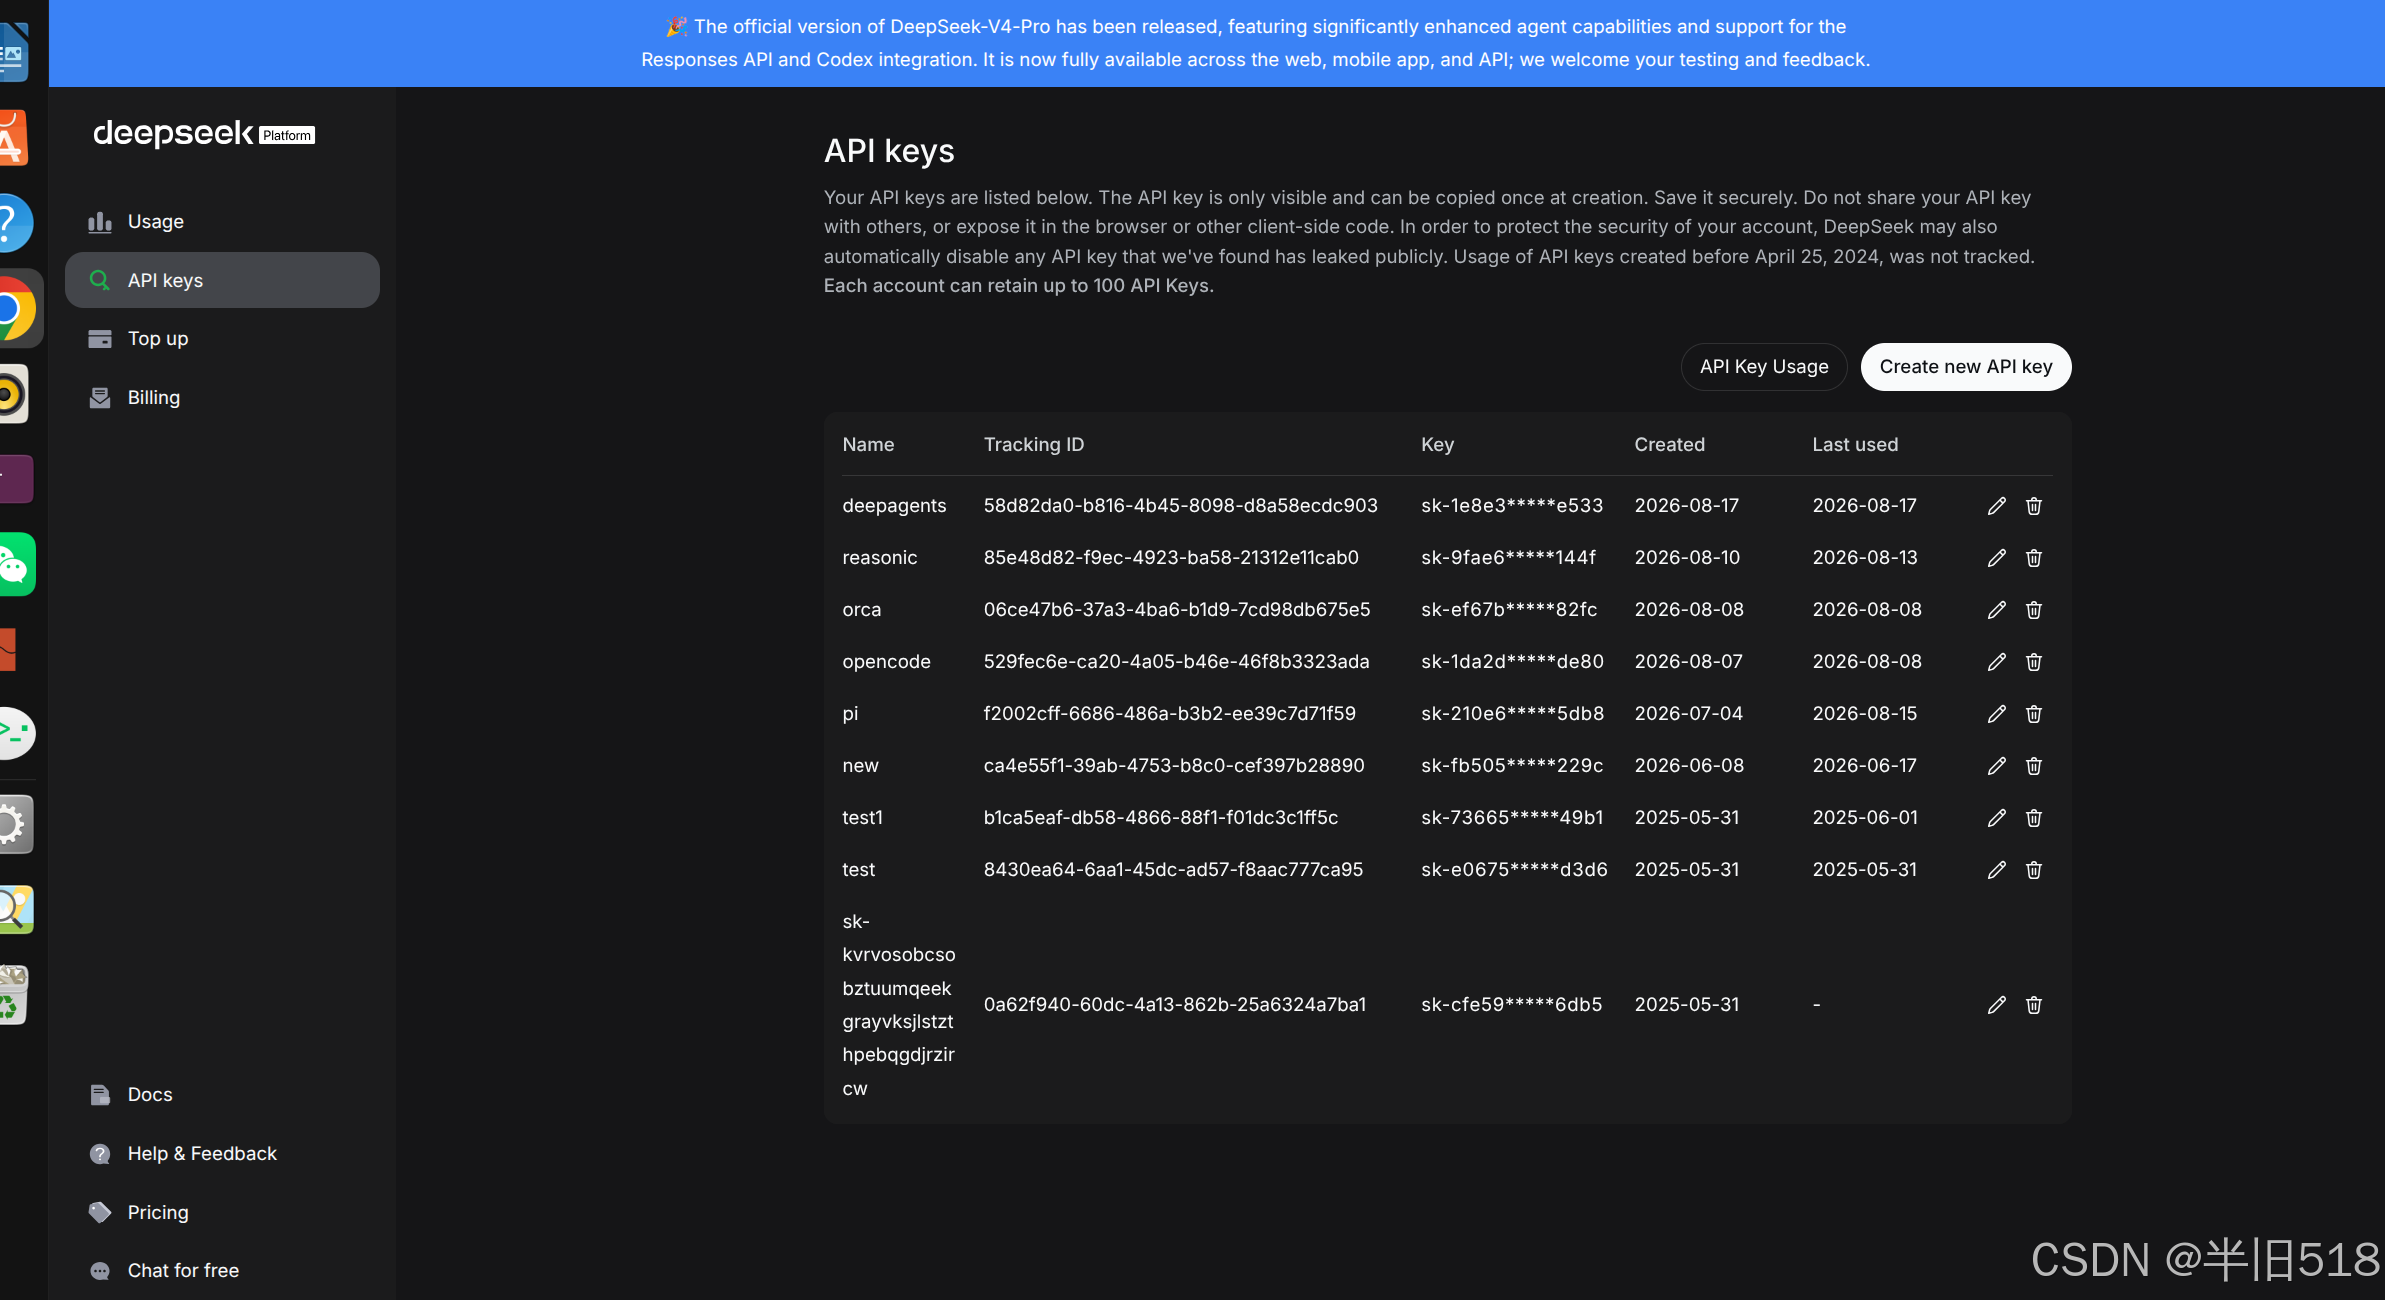Open the Docs link
This screenshot has width=2385, height=1300.
[x=222, y=1095]
